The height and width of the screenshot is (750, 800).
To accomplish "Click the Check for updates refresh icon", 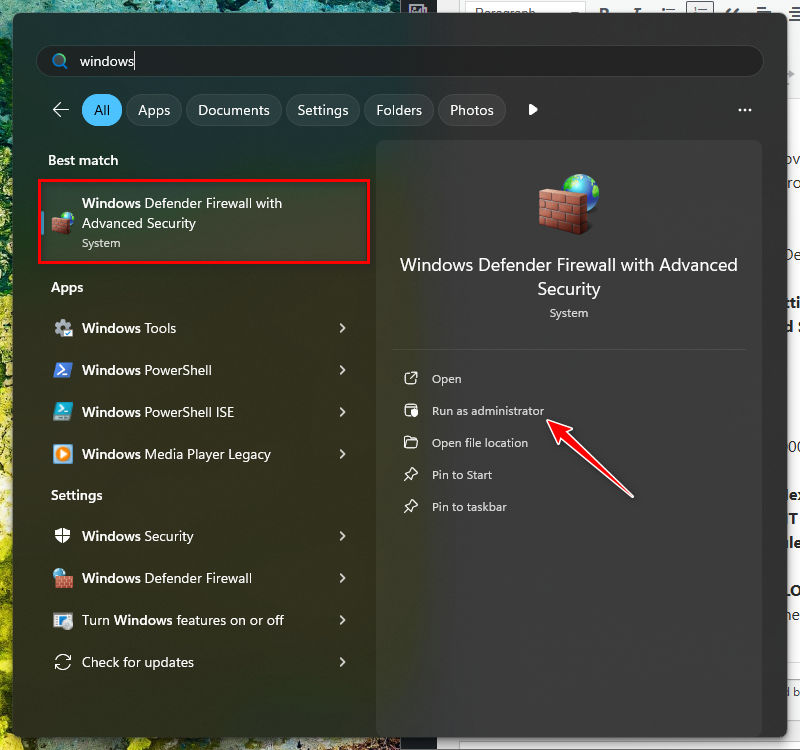I will (x=63, y=662).
